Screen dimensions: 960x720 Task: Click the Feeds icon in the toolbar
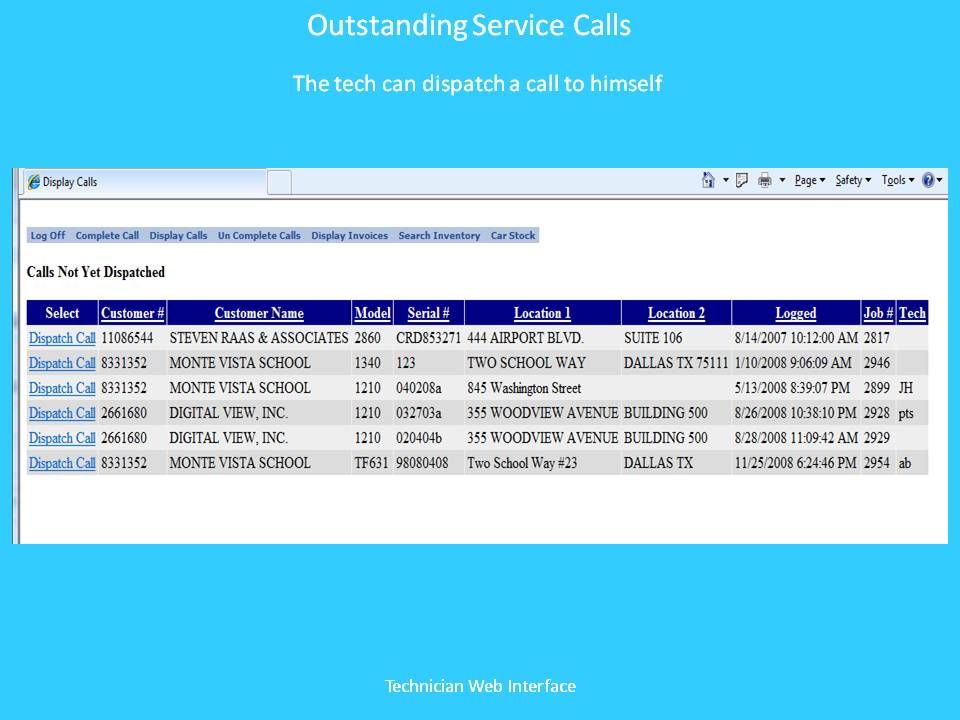tap(741, 180)
